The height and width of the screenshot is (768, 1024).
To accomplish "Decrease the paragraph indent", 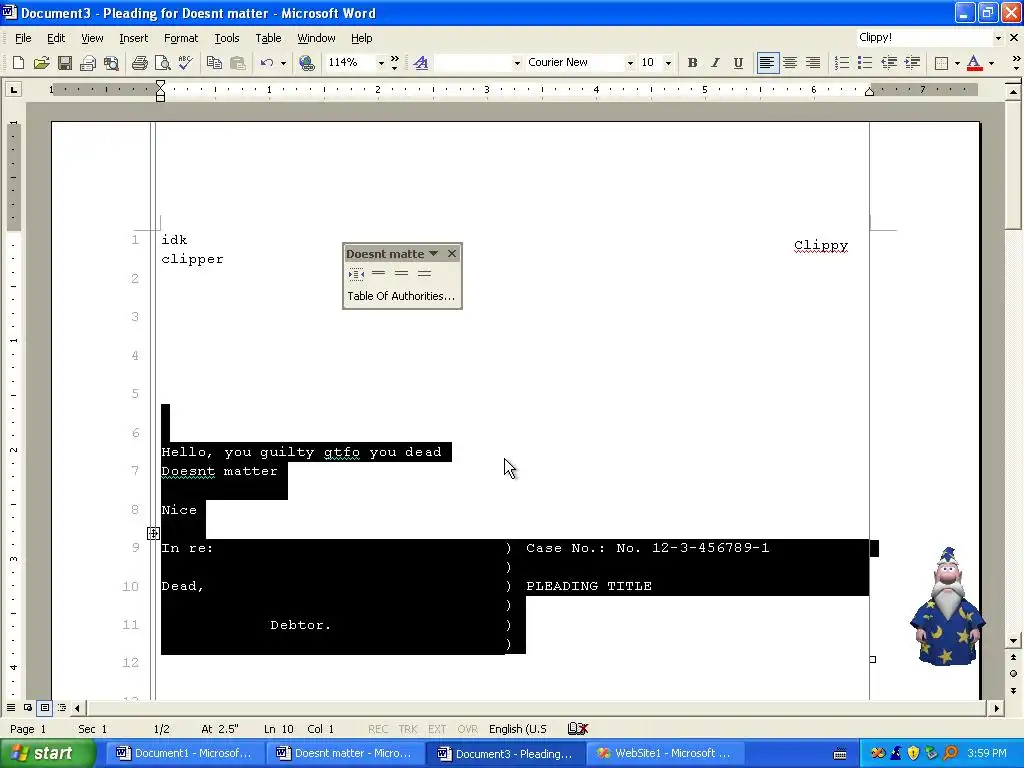I will [x=888, y=63].
